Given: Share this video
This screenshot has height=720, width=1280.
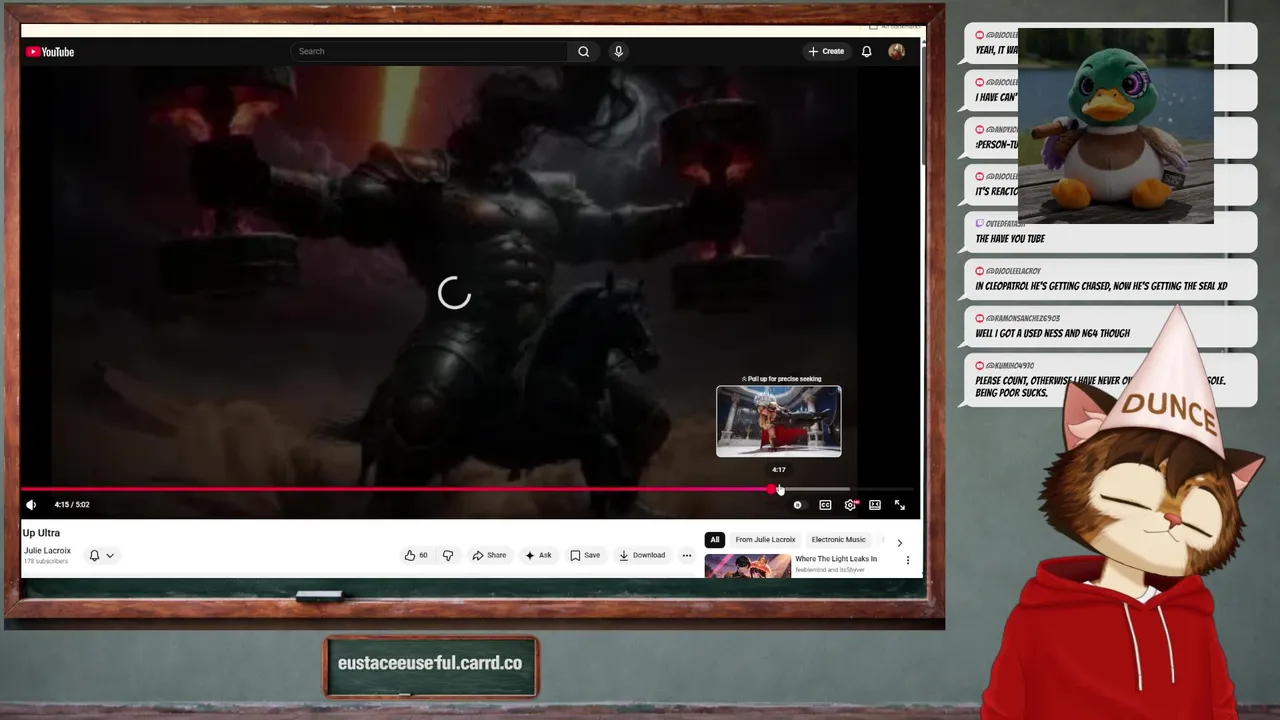Looking at the screenshot, I should point(489,555).
